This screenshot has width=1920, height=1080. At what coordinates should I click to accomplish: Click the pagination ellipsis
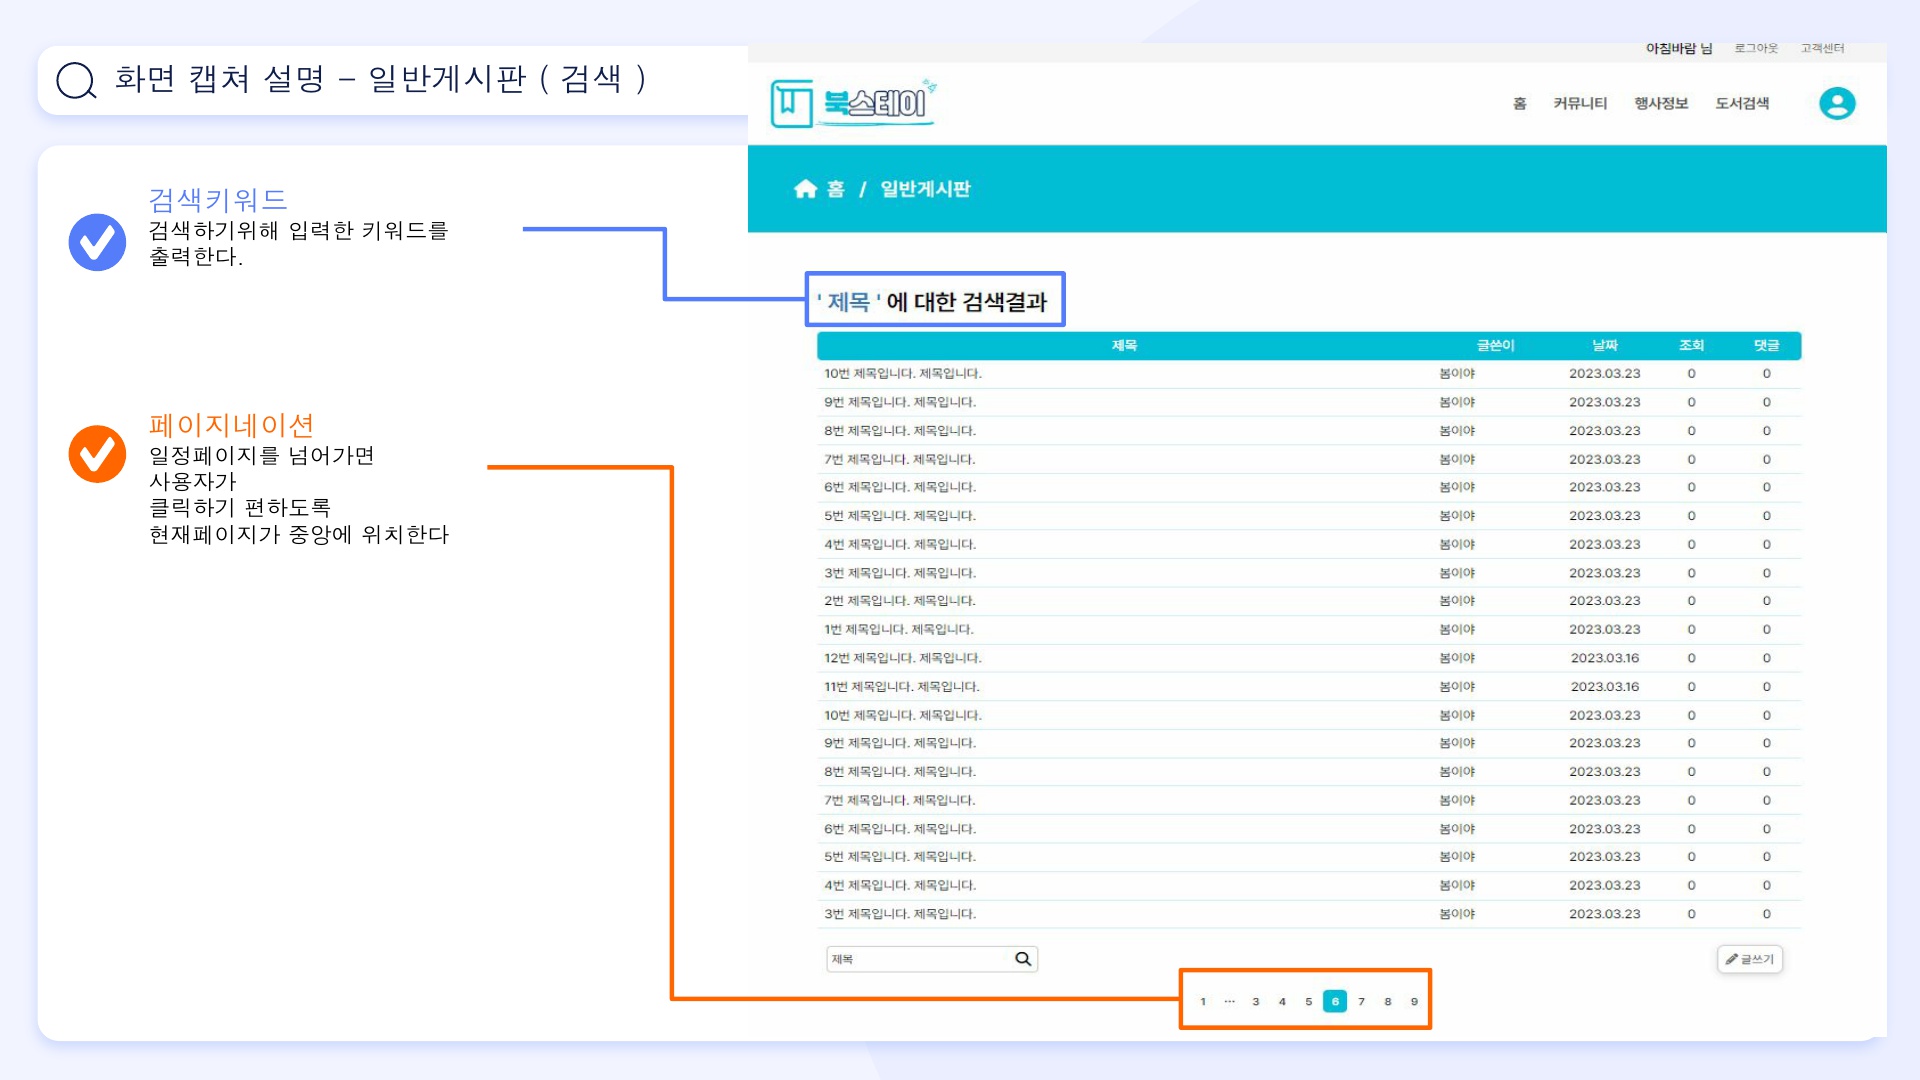pos(1229,1001)
